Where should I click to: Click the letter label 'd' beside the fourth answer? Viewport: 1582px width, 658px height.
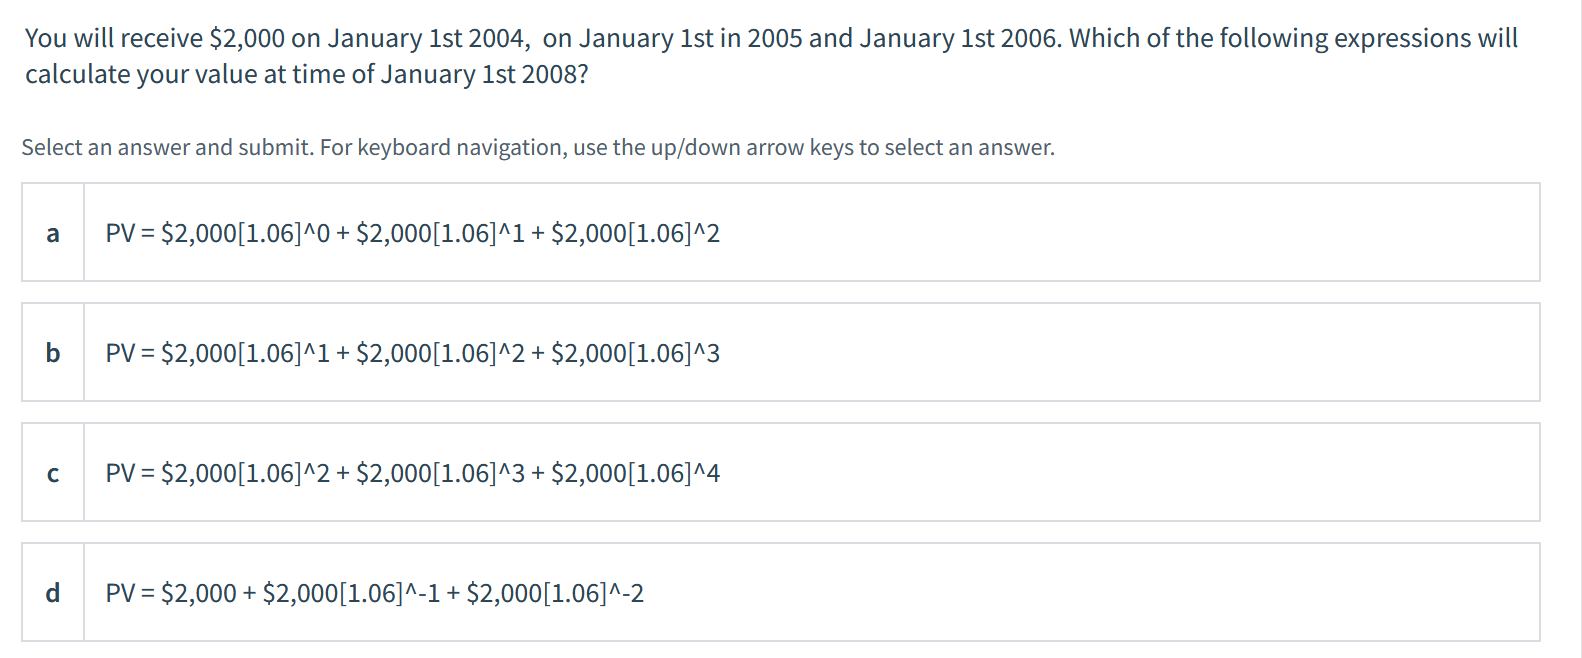point(53,591)
